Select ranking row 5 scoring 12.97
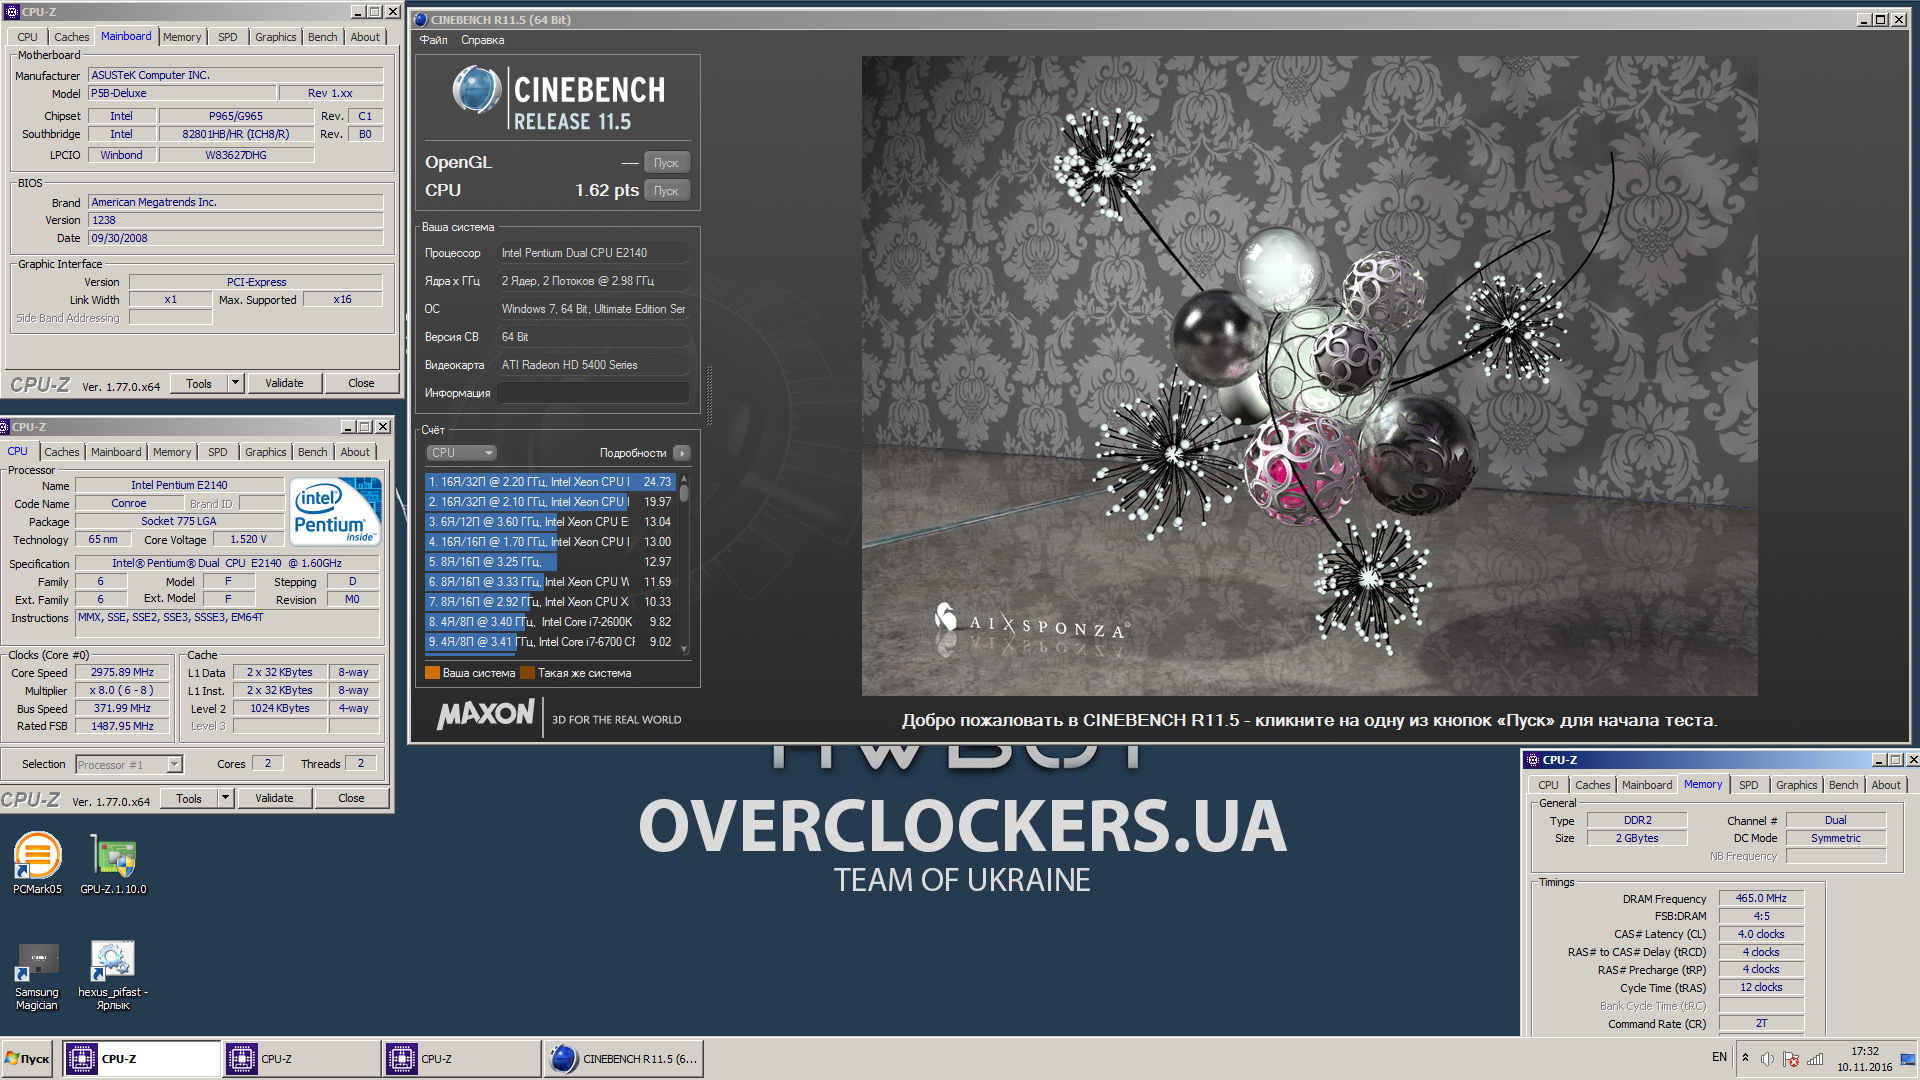 tap(550, 562)
